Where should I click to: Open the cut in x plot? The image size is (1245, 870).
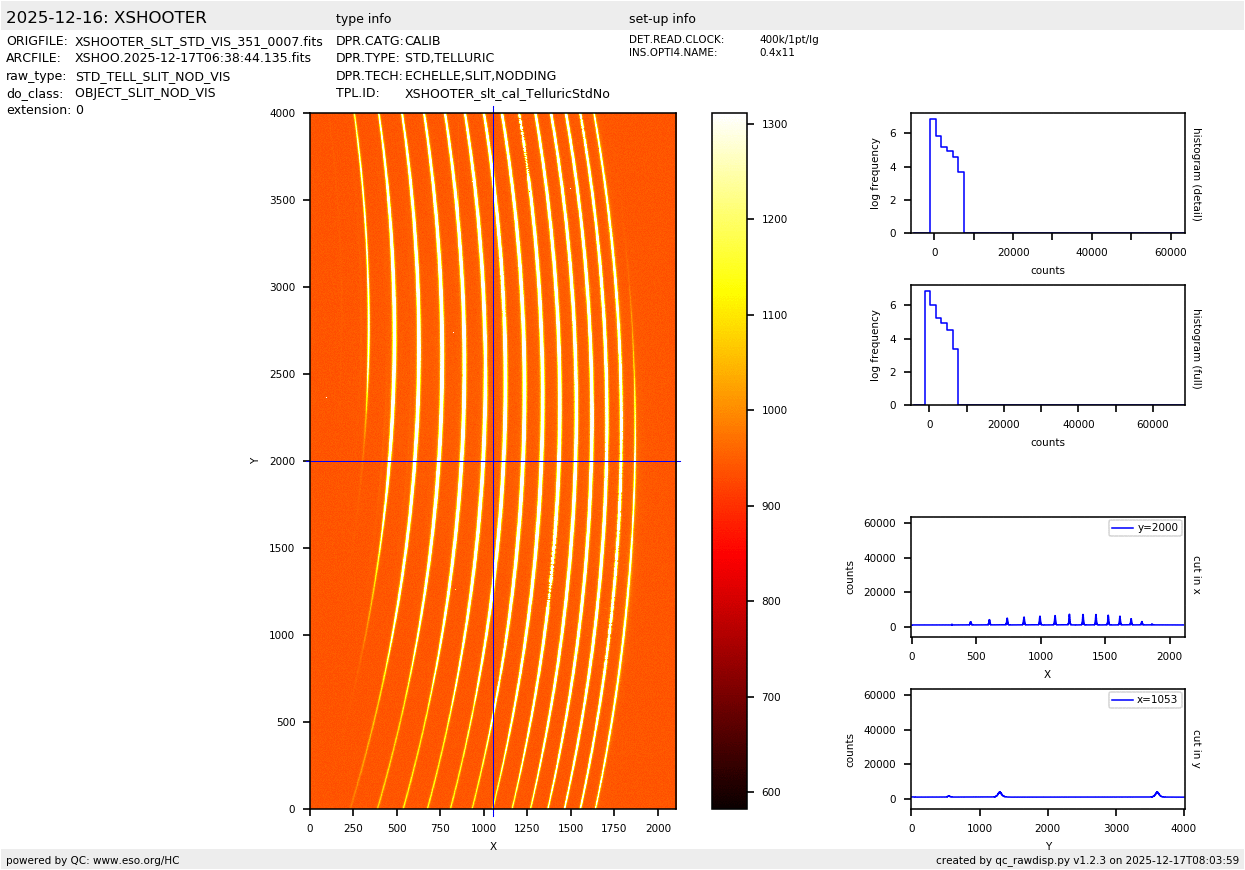coord(1047,577)
